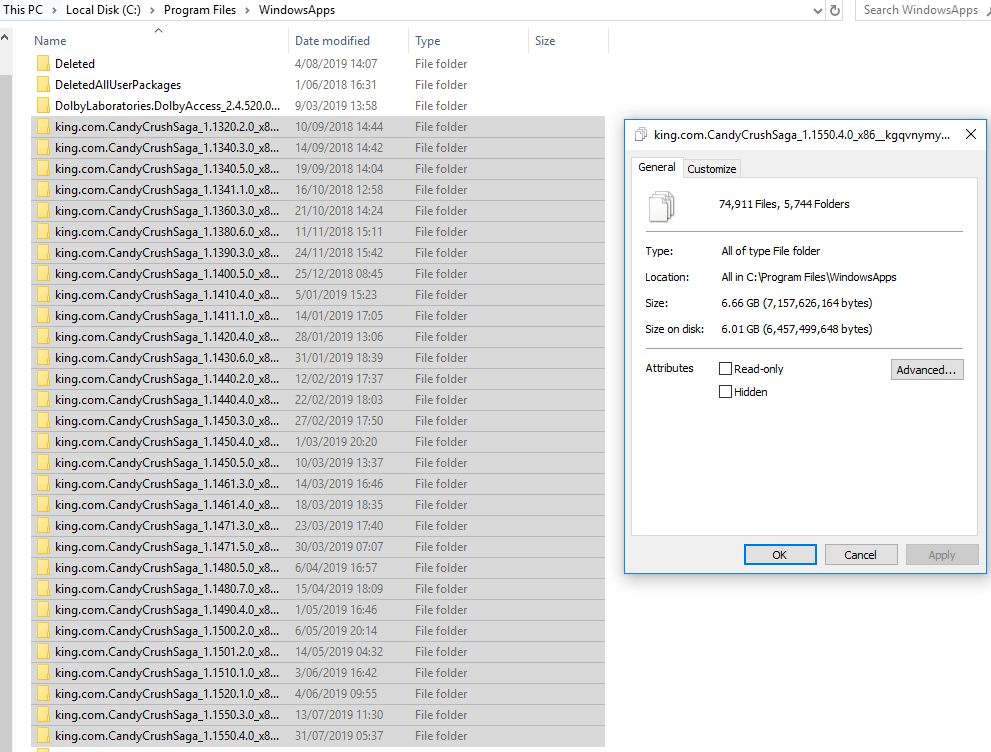
Task: Expand the chevron after Local Disk (C:)
Action: [x=152, y=10]
